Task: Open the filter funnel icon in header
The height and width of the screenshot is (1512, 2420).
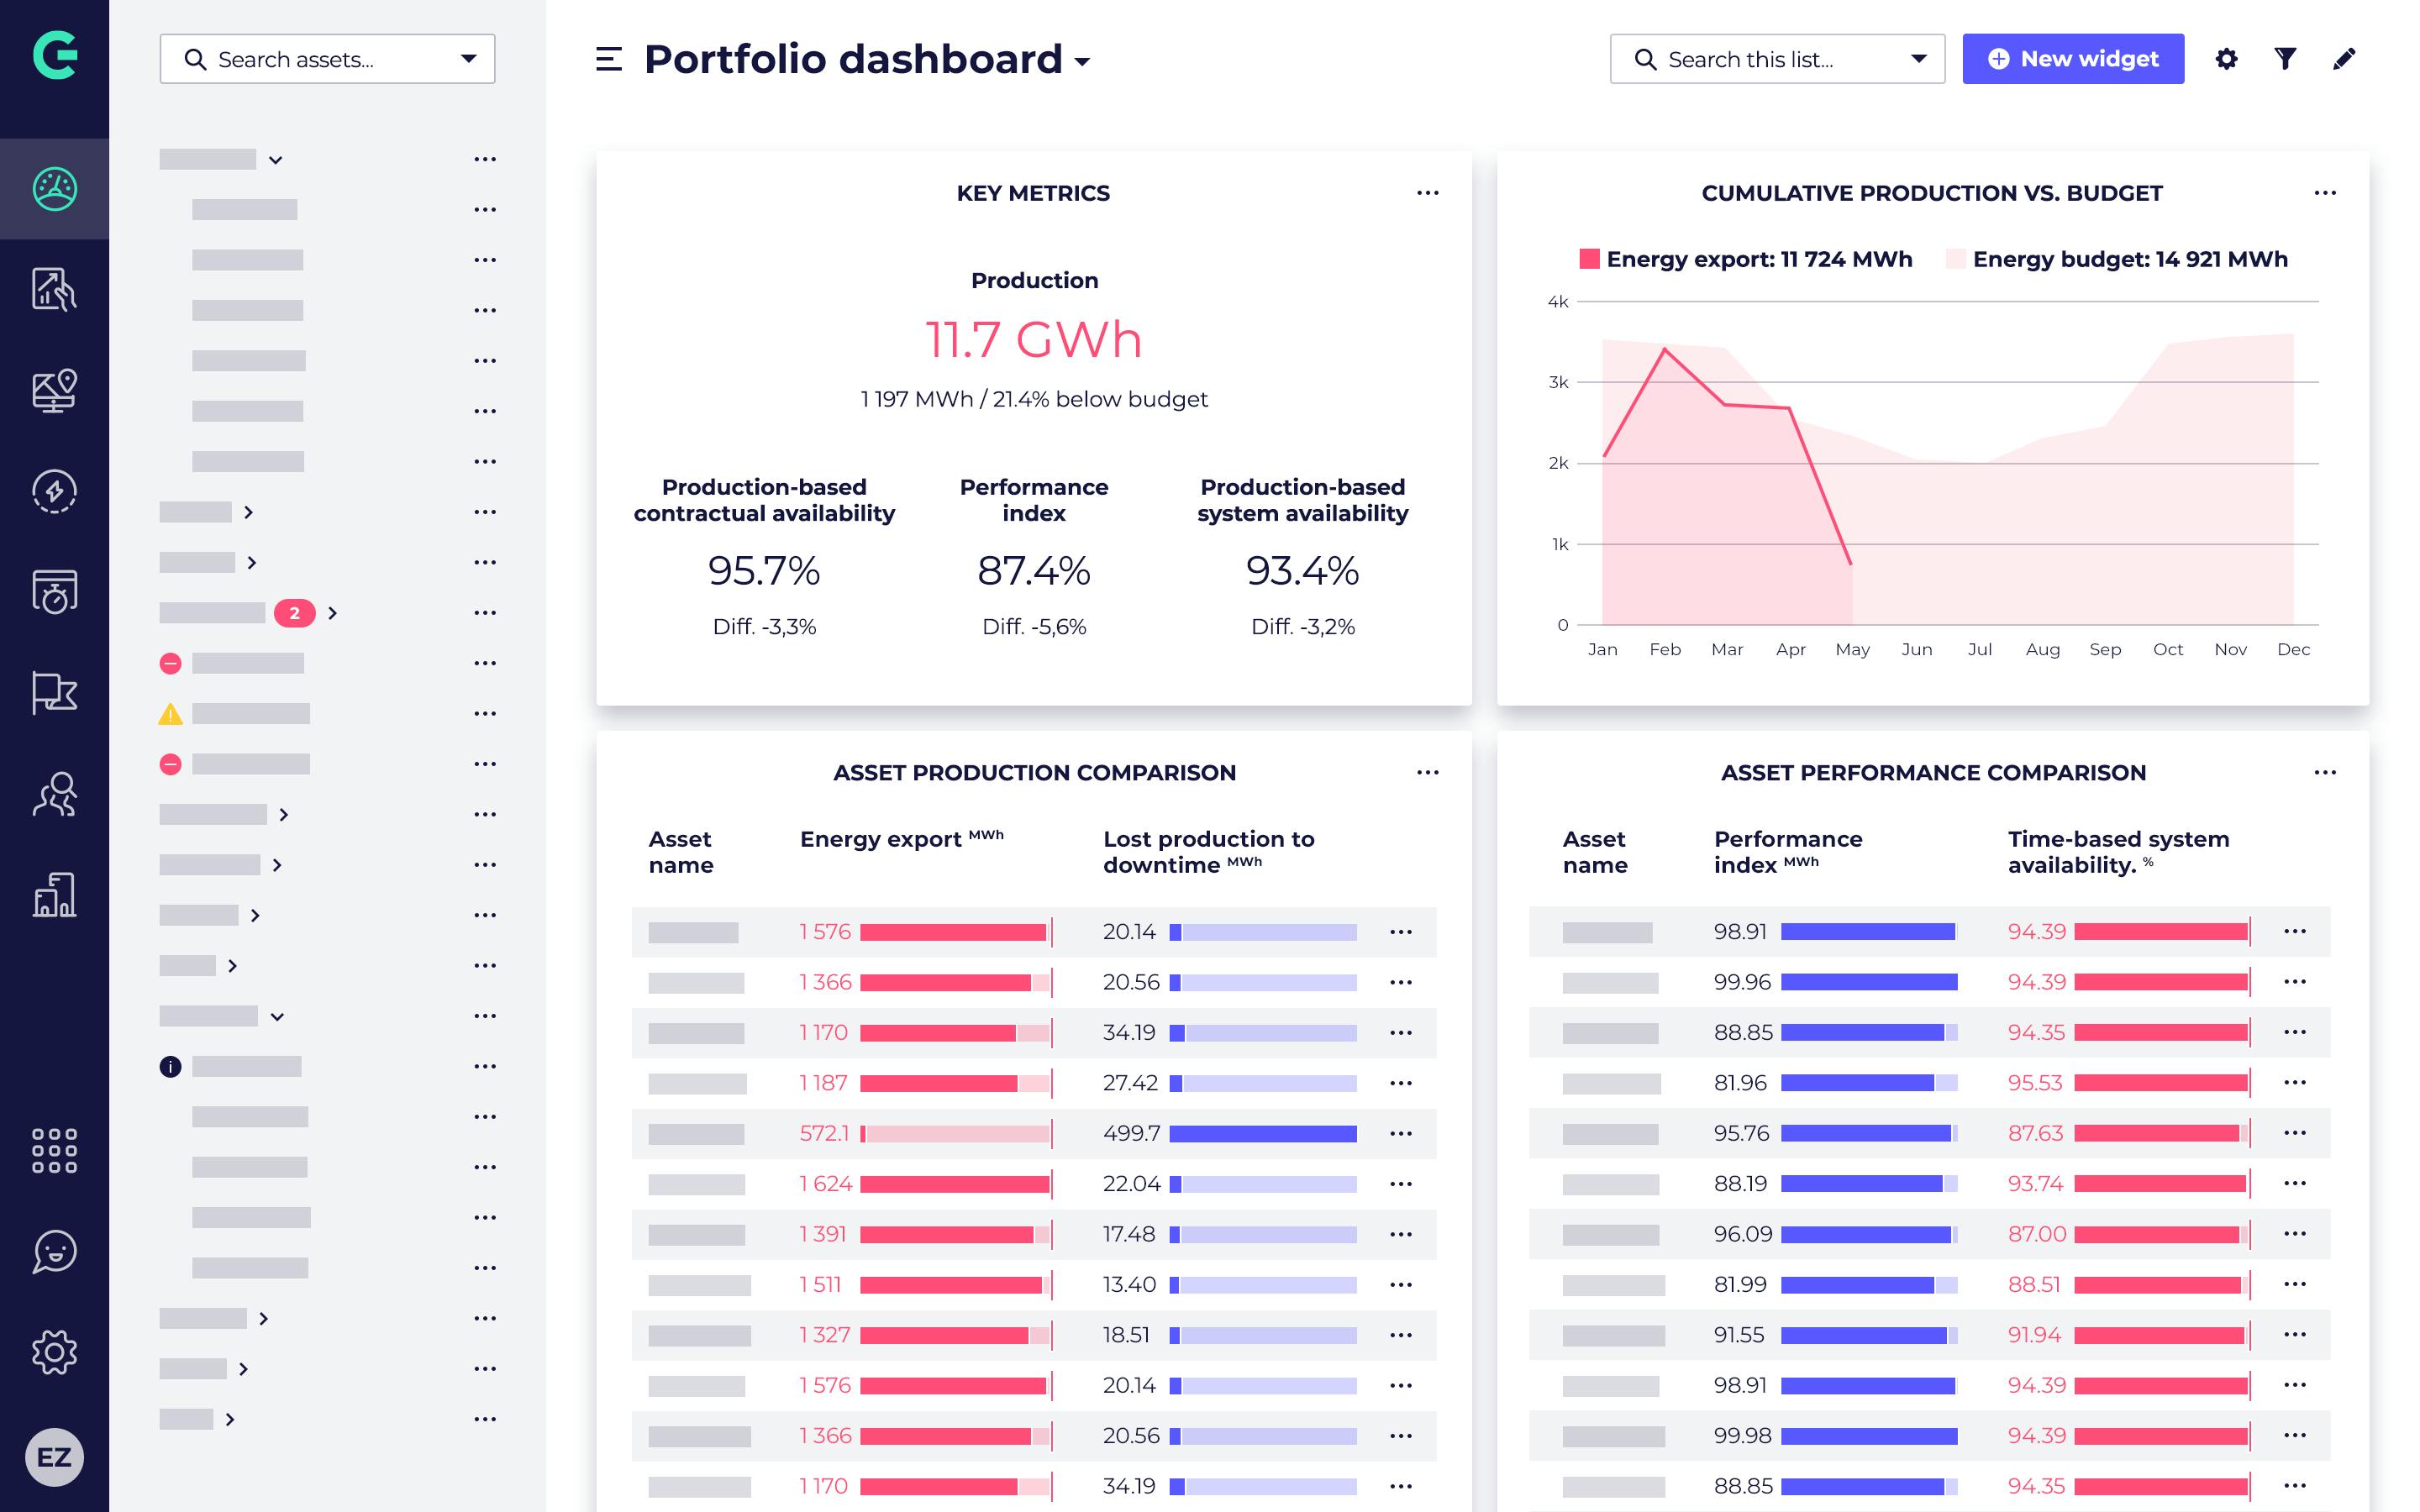Action: (x=2285, y=59)
